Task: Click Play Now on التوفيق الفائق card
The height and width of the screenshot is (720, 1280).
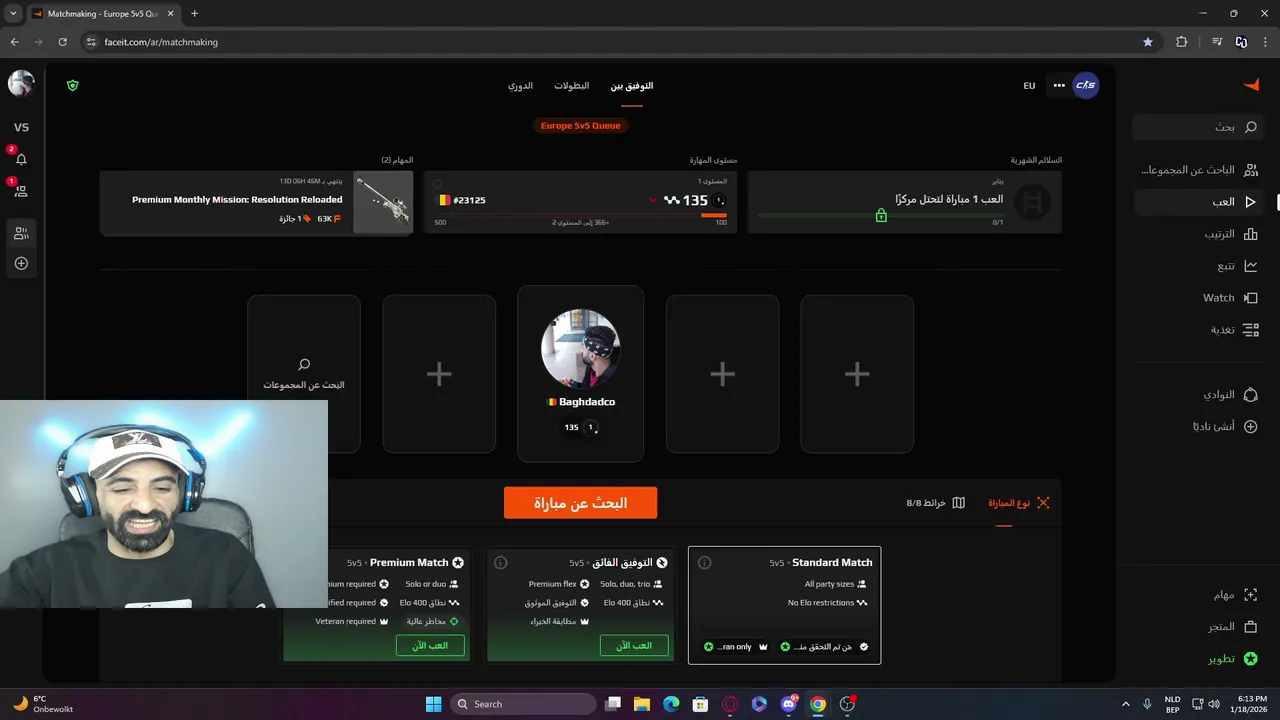Action: click(x=634, y=646)
